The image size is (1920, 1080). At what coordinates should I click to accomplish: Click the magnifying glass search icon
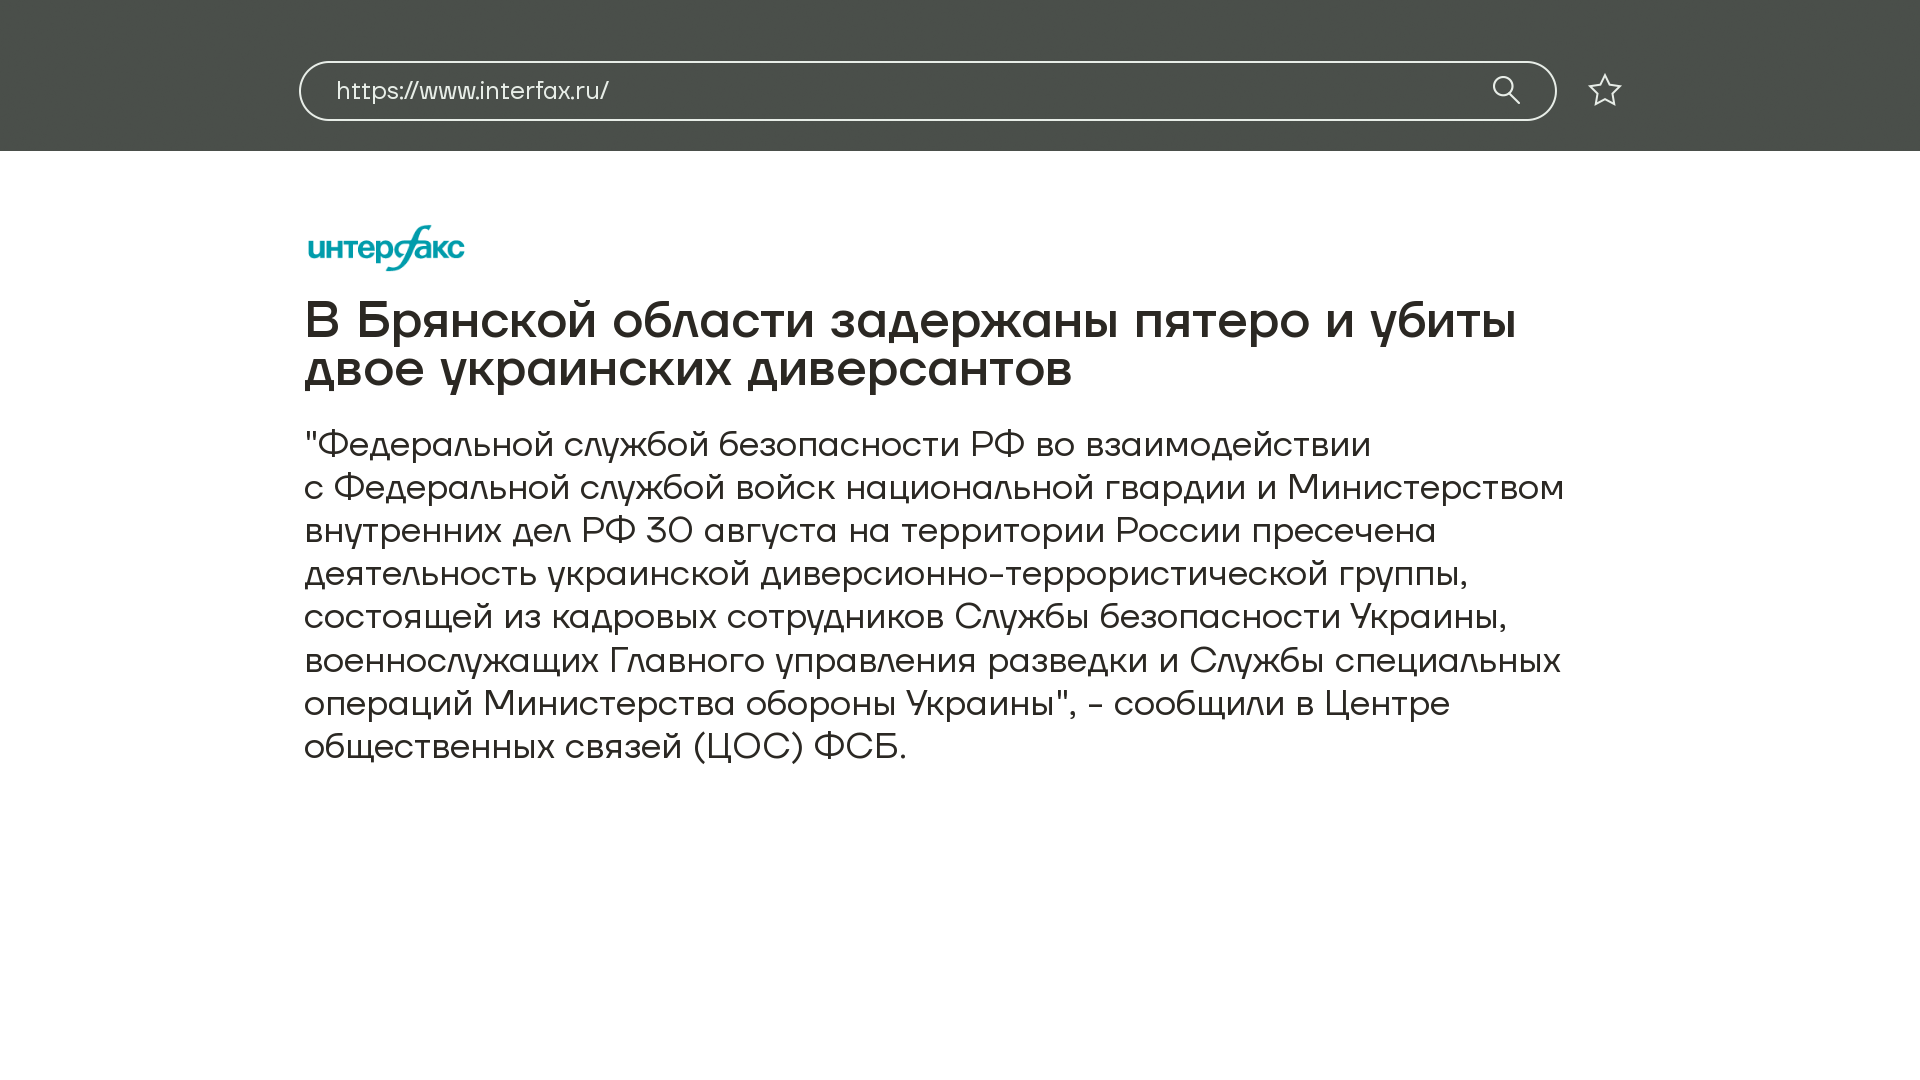click(1506, 91)
